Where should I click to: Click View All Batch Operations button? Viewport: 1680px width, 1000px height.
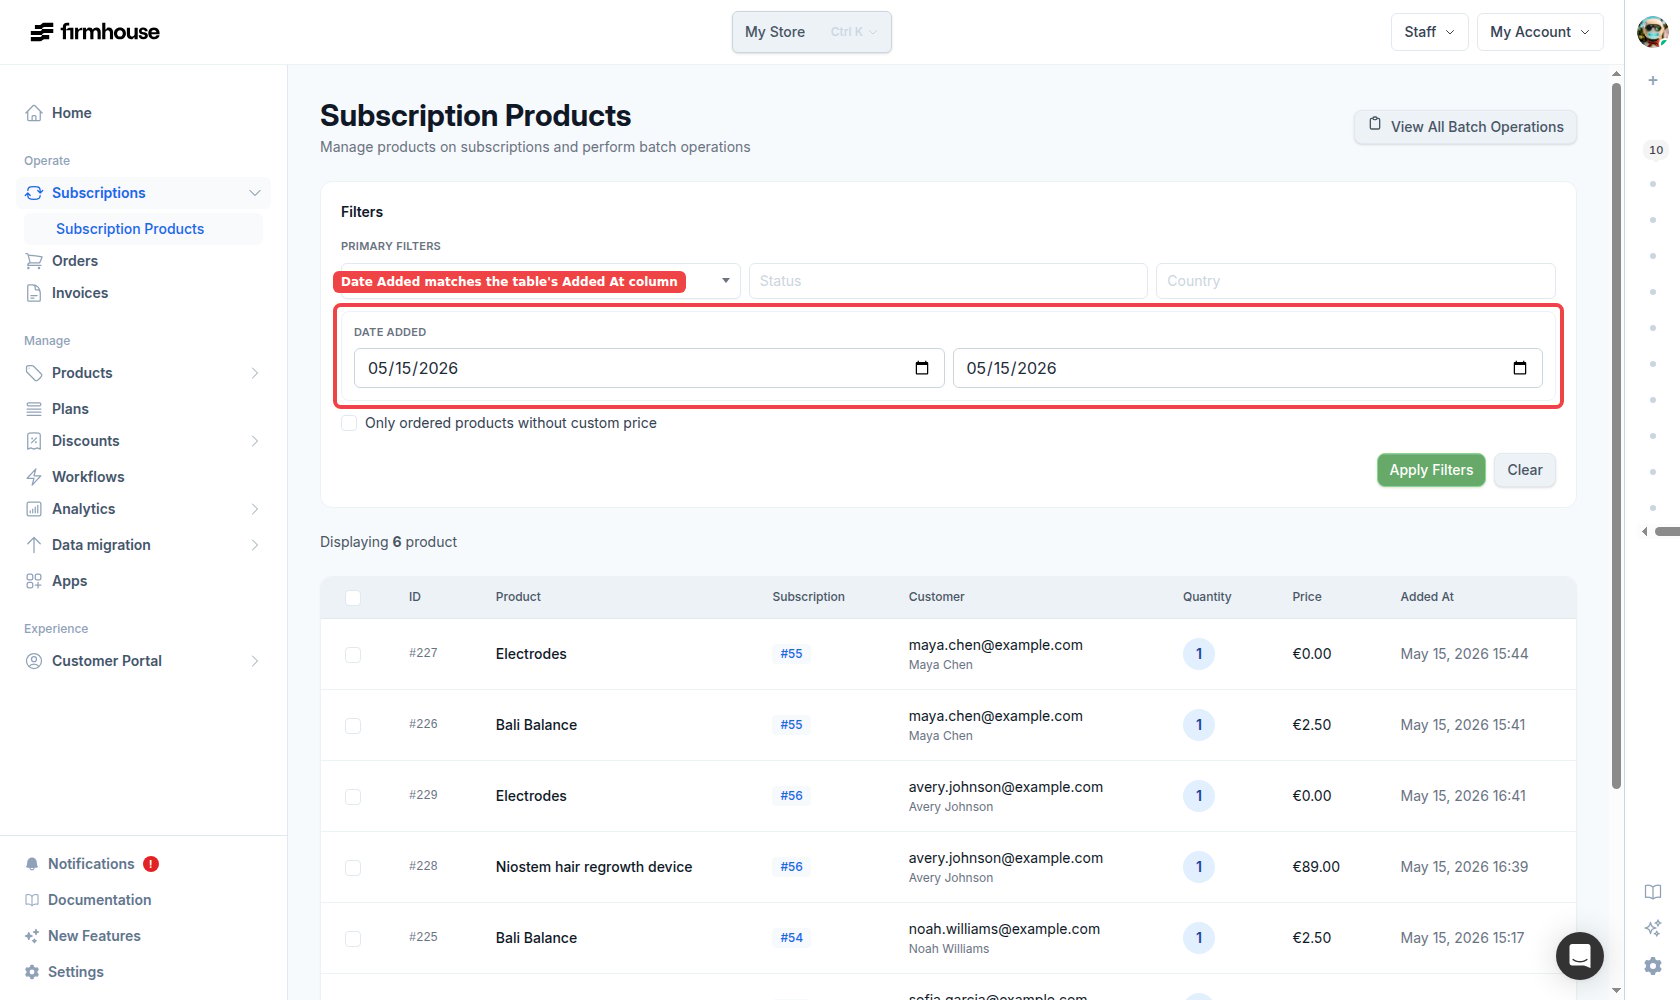(1465, 127)
